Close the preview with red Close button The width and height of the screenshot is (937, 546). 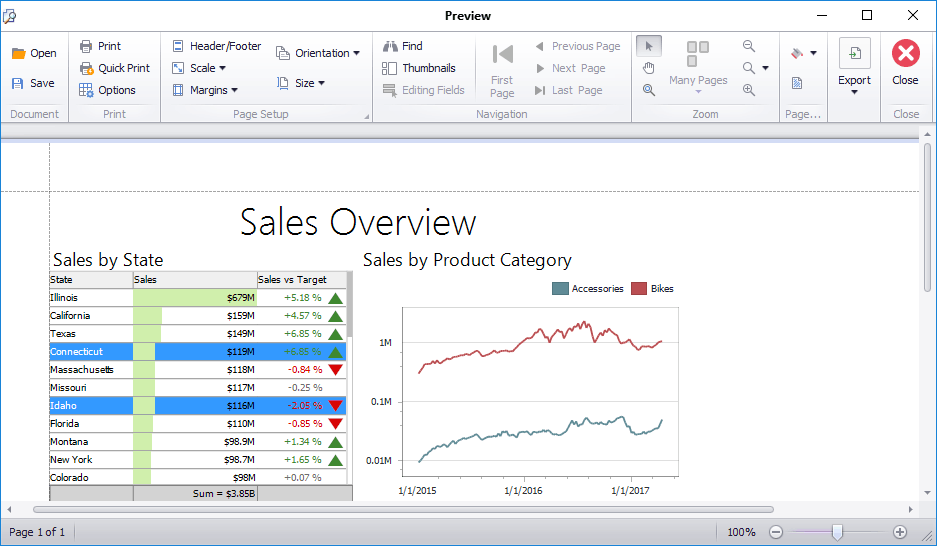click(x=905, y=62)
